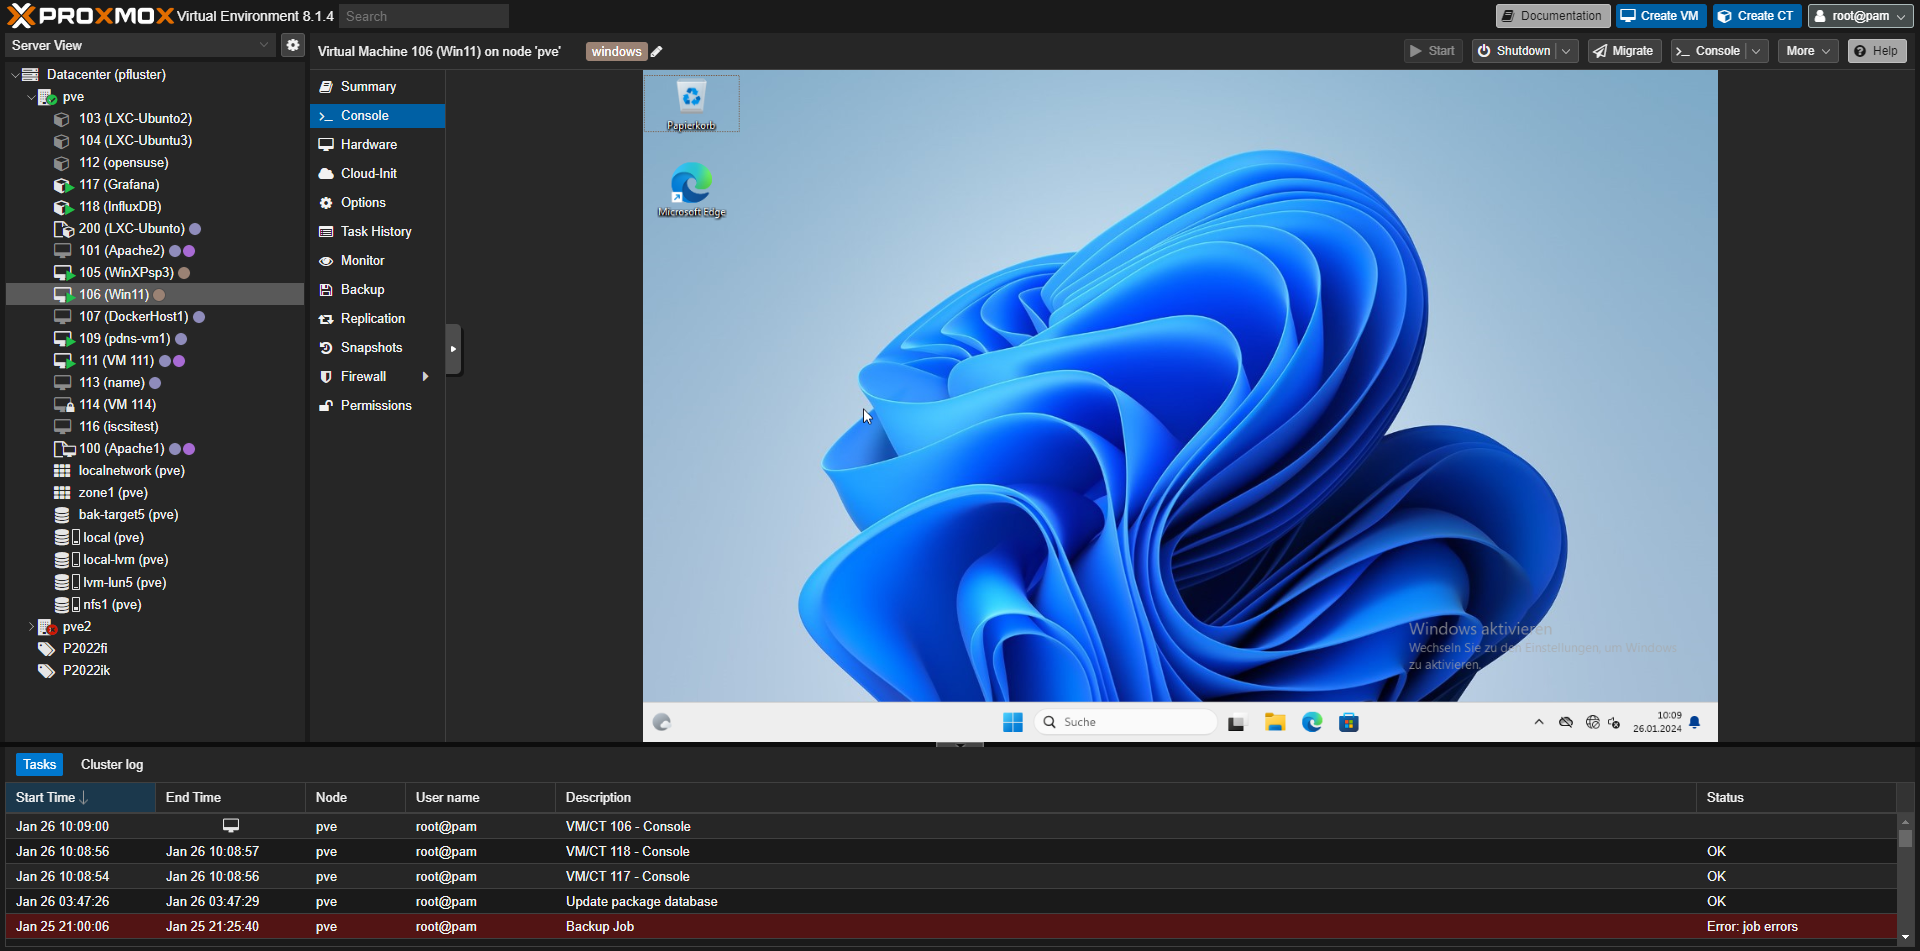The height and width of the screenshot is (951, 1920).
Task: Open the Hardware panel
Action: [377, 145]
